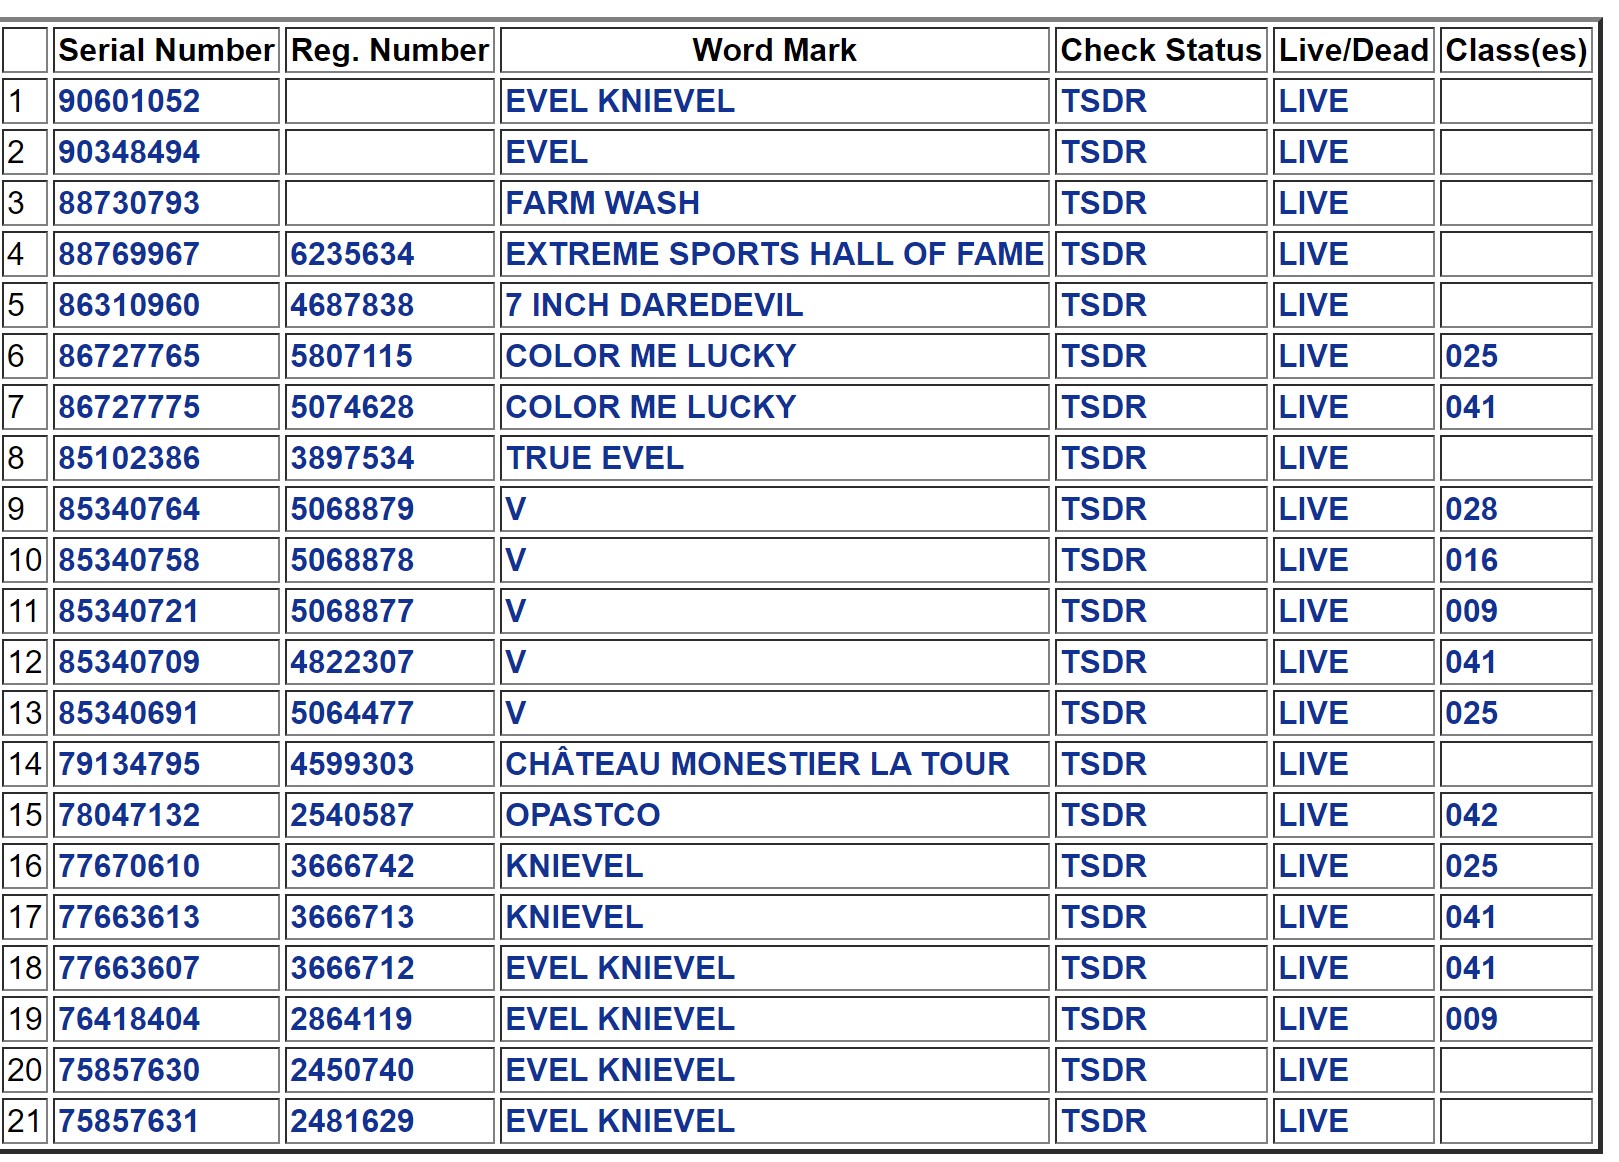The width and height of the screenshot is (1619, 1162).
Task: Click class 042 in OPASTCO row
Action: click(x=1471, y=815)
